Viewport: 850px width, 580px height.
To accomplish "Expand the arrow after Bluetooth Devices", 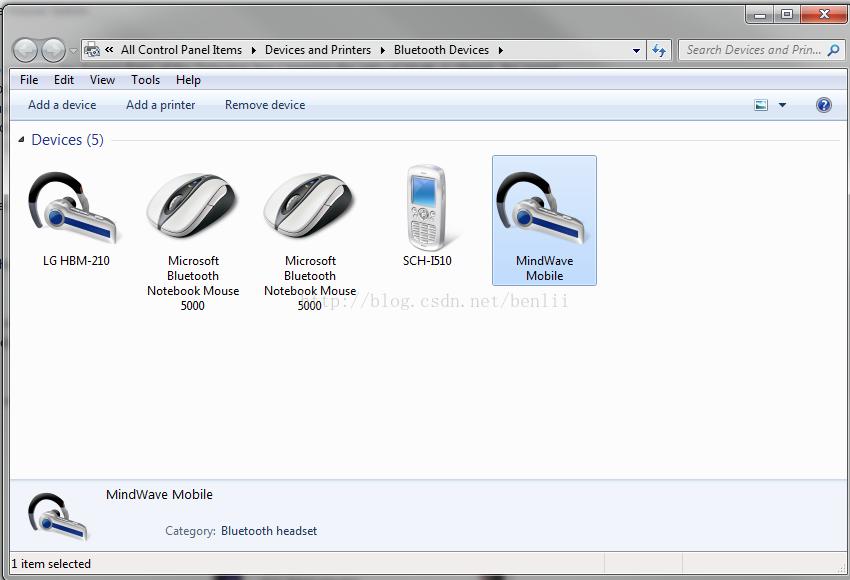I will 500,50.
